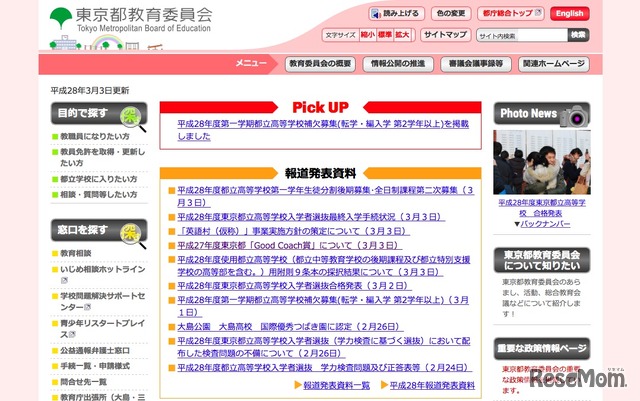This screenshot has width=640, height=401.
Task: Open 教職員になりたい方 link
Action: click(x=95, y=136)
